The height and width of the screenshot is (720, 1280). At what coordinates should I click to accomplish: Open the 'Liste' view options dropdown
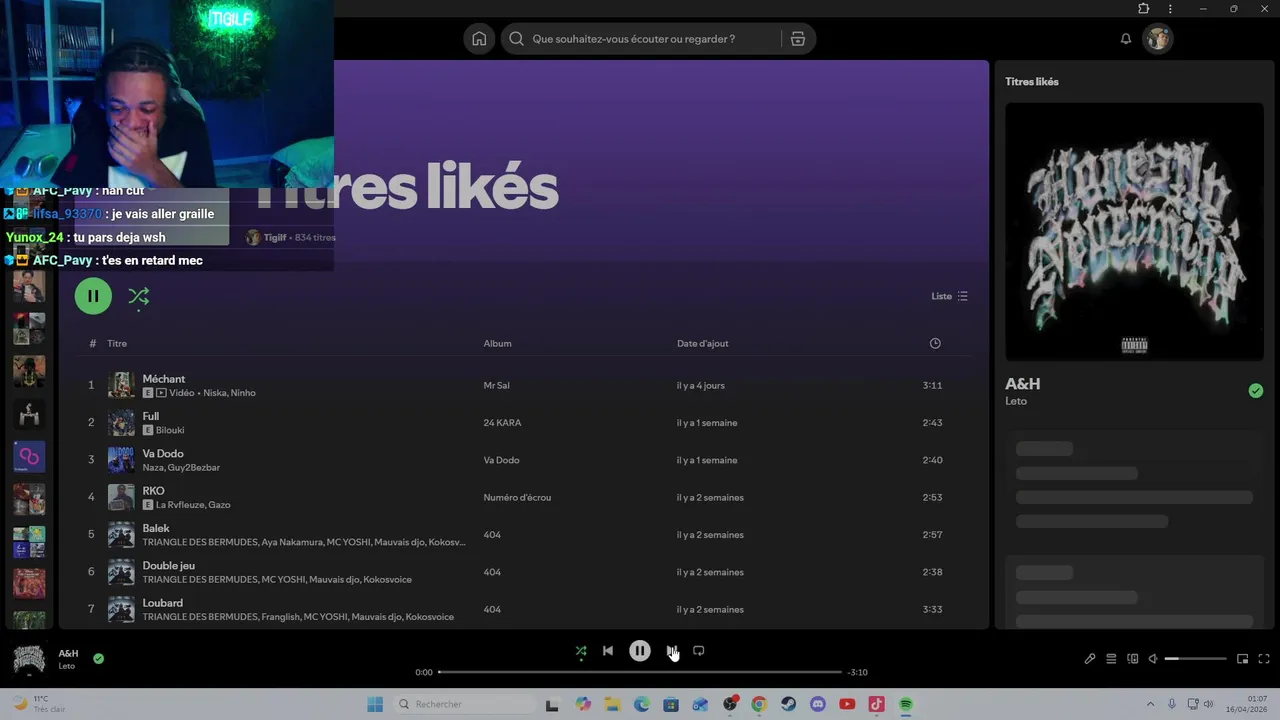(x=949, y=296)
